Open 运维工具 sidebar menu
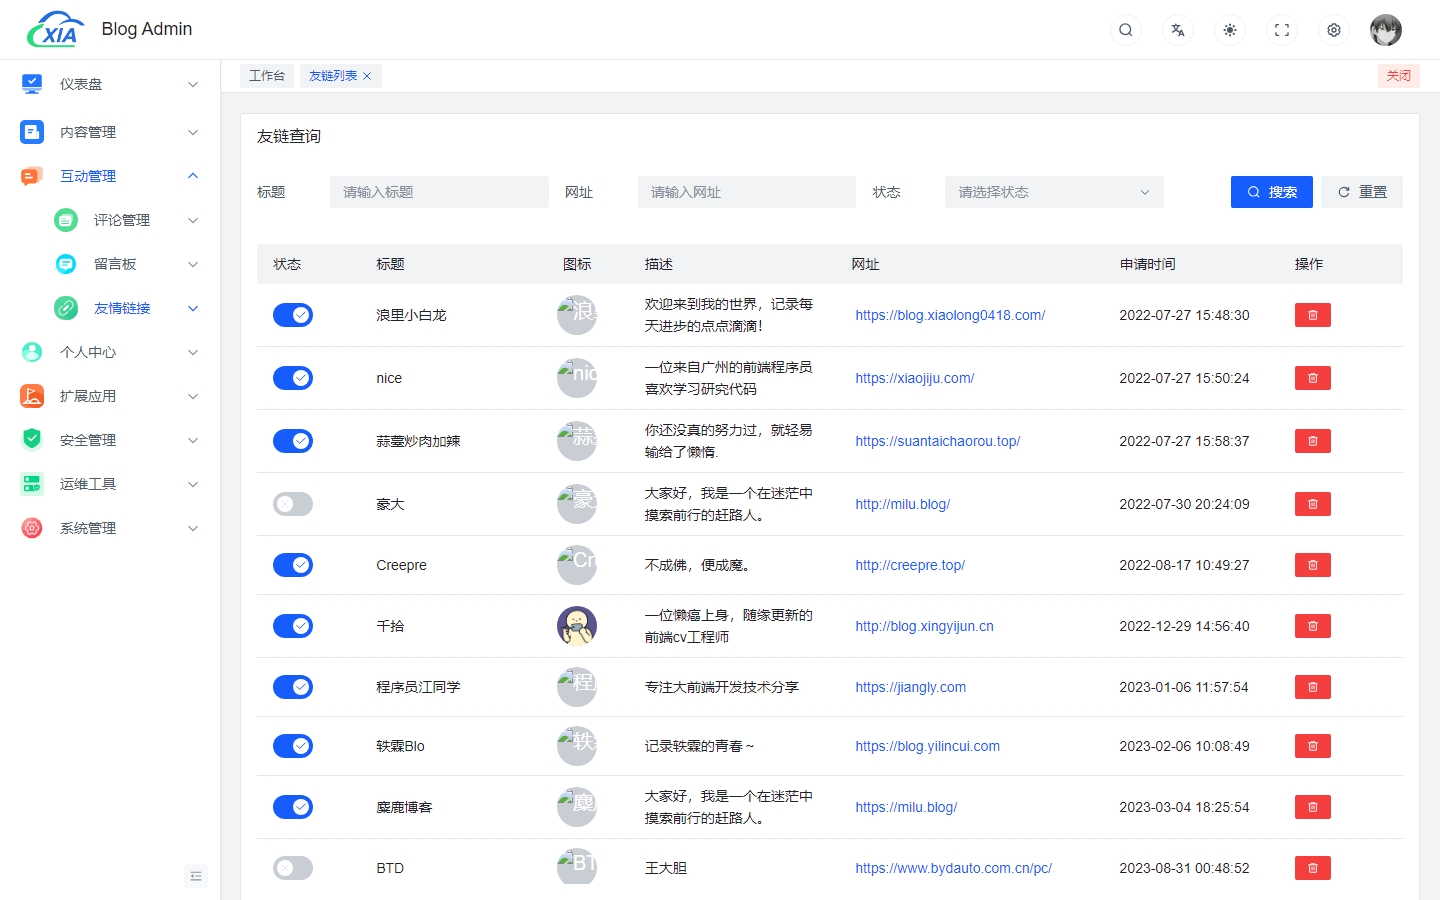 (x=110, y=484)
